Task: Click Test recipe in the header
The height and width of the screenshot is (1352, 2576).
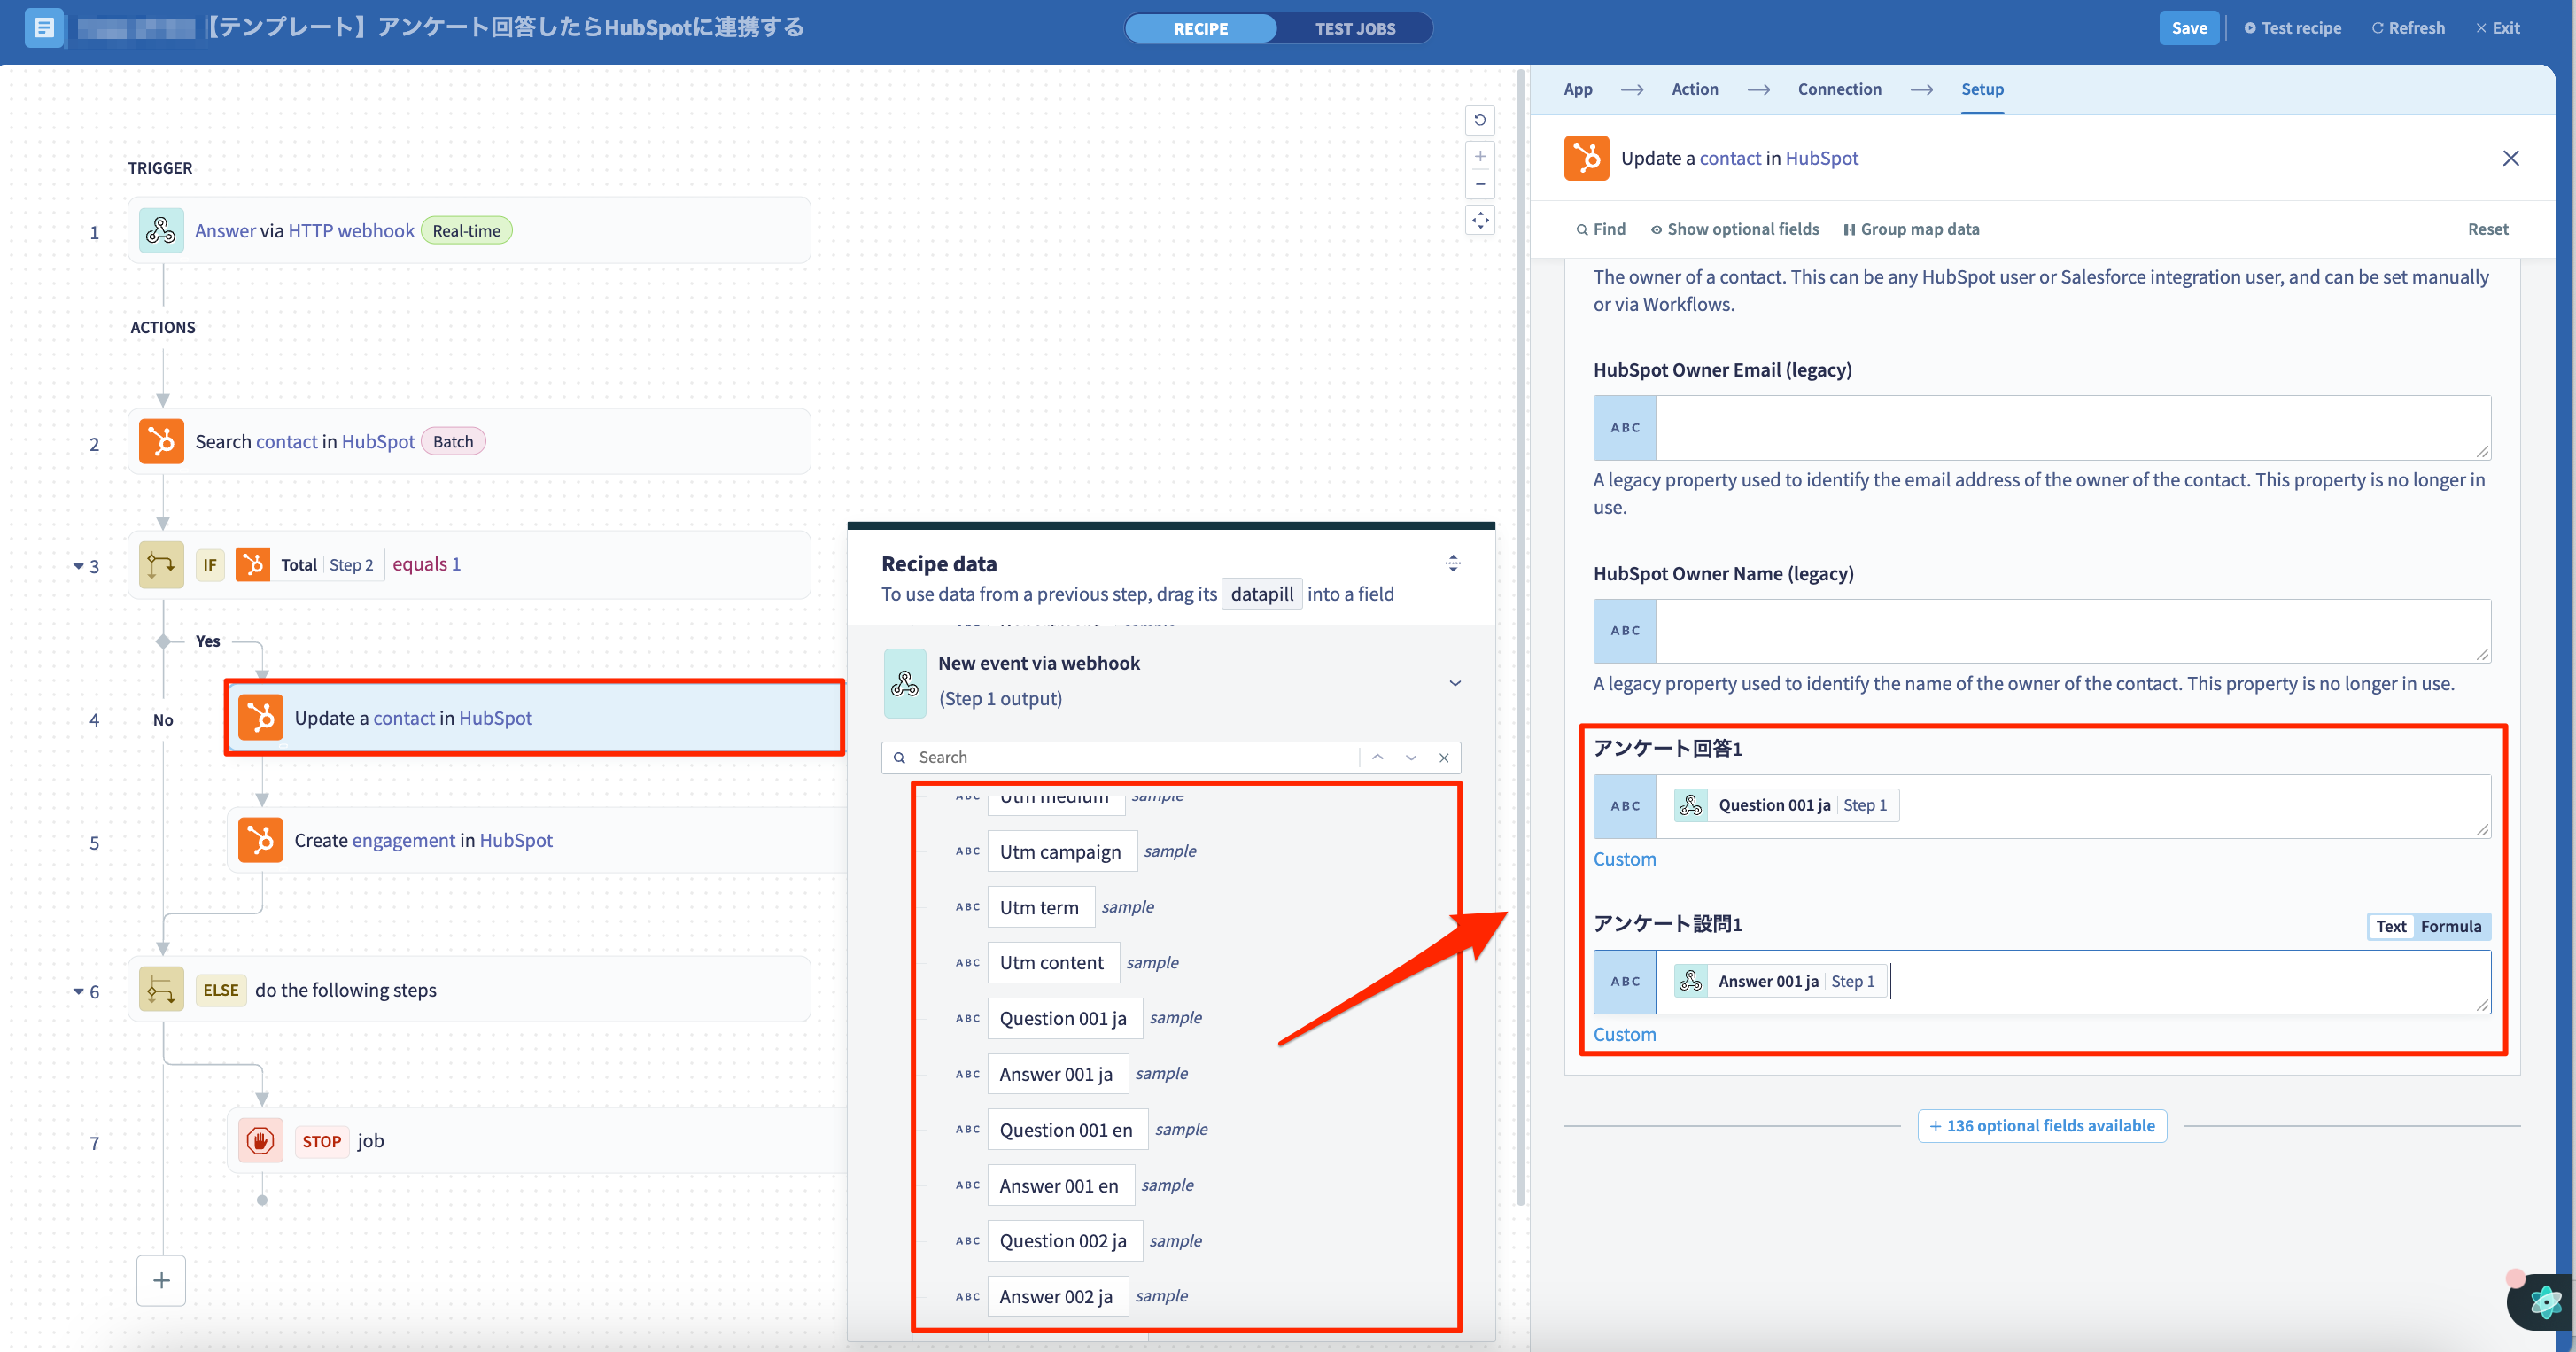Action: (2293, 28)
